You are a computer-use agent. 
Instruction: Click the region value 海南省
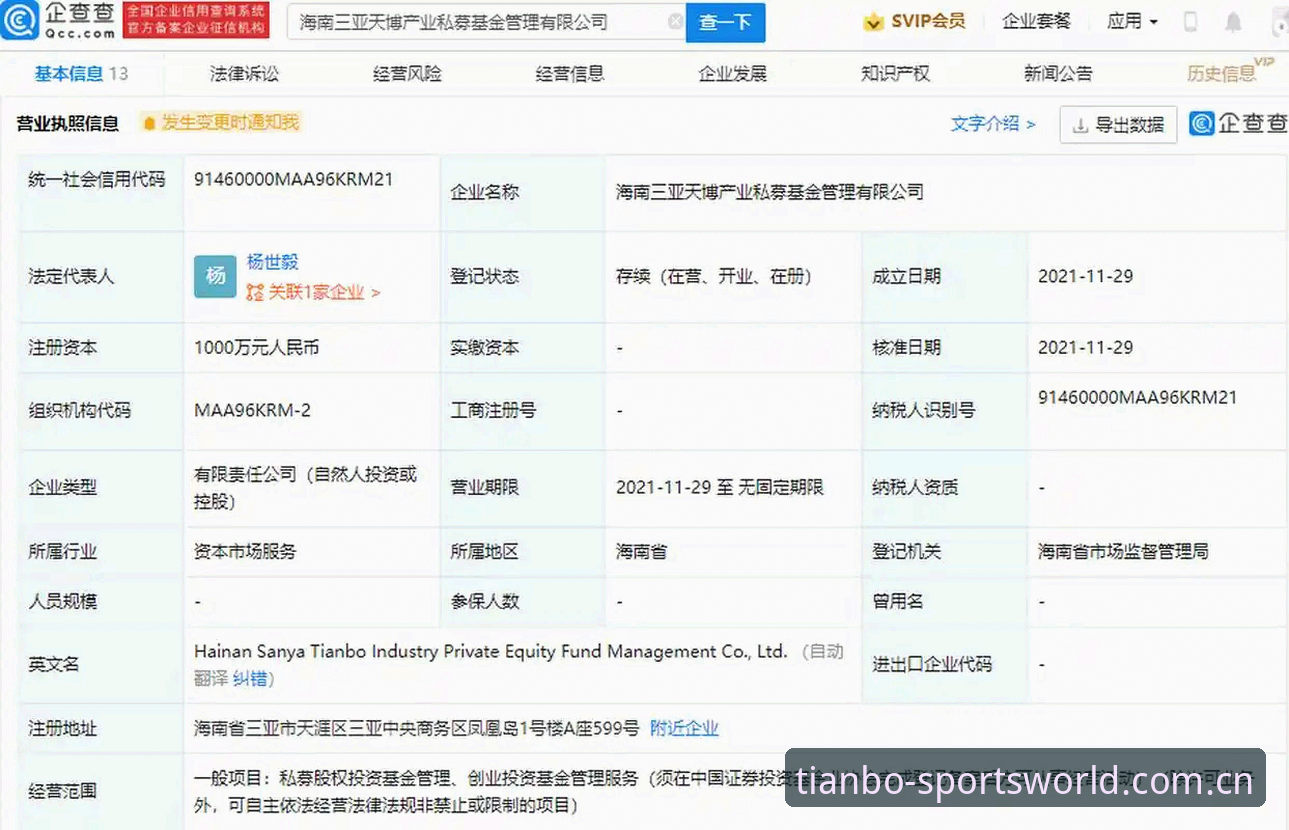[x=641, y=551]
